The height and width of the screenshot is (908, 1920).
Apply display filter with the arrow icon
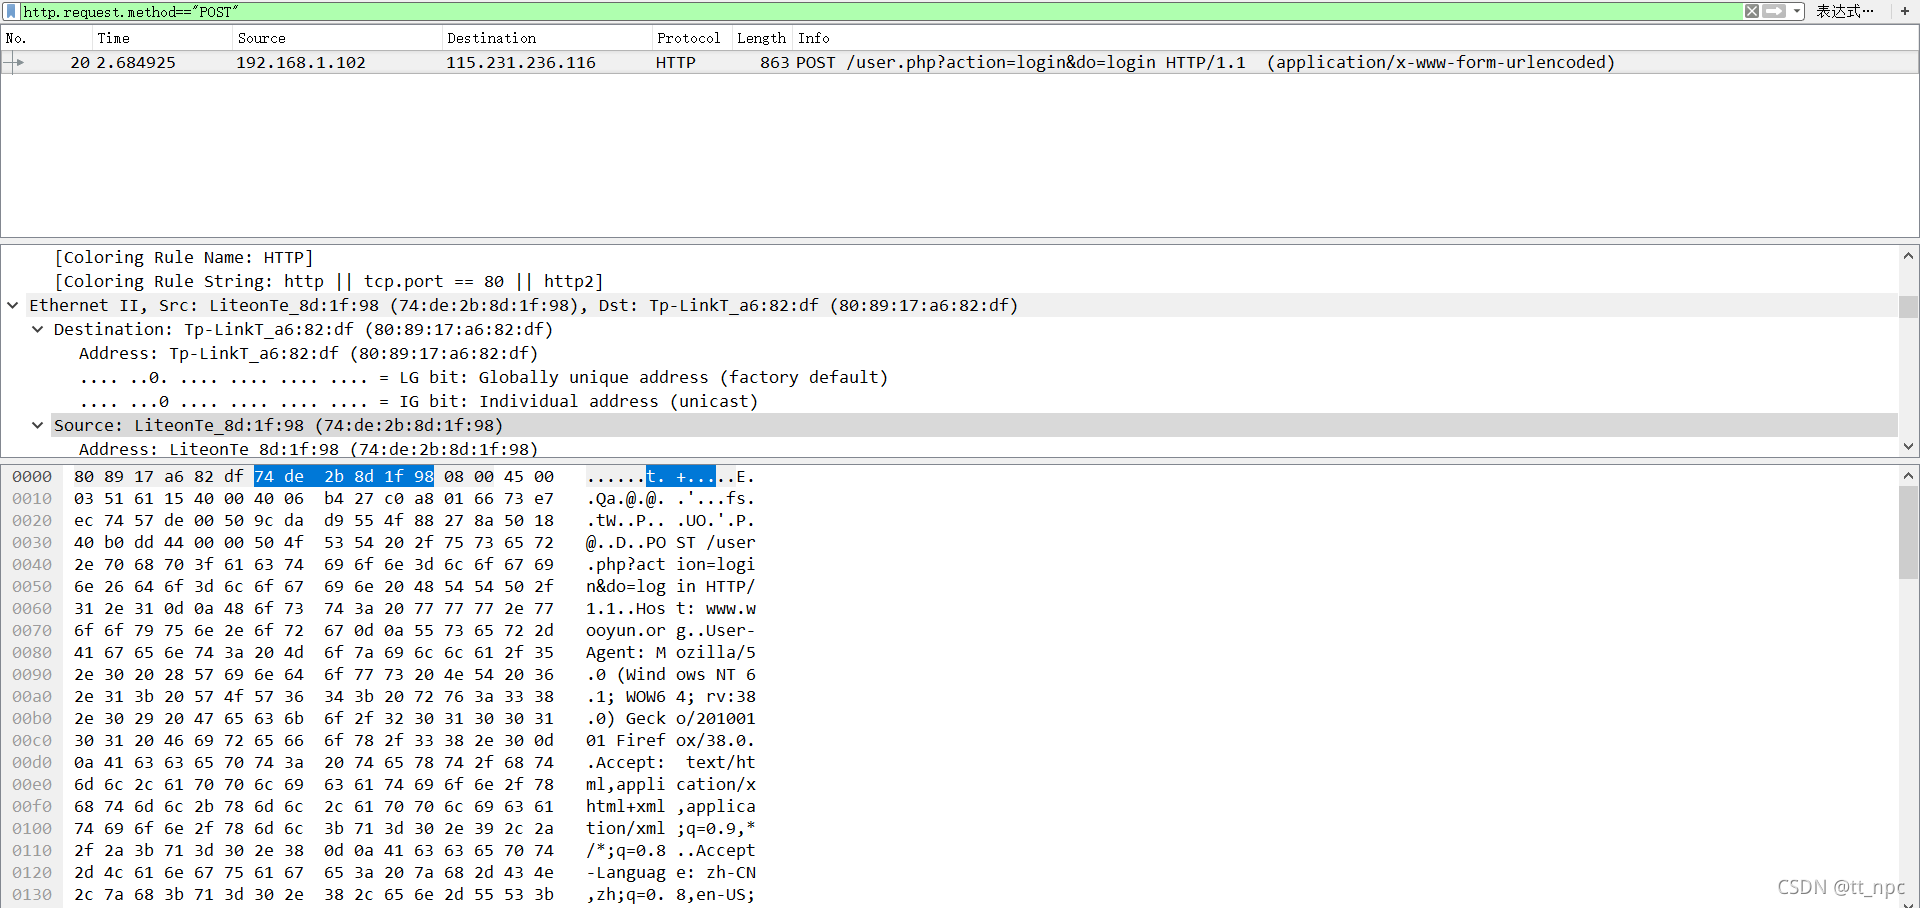[1774, 11]
